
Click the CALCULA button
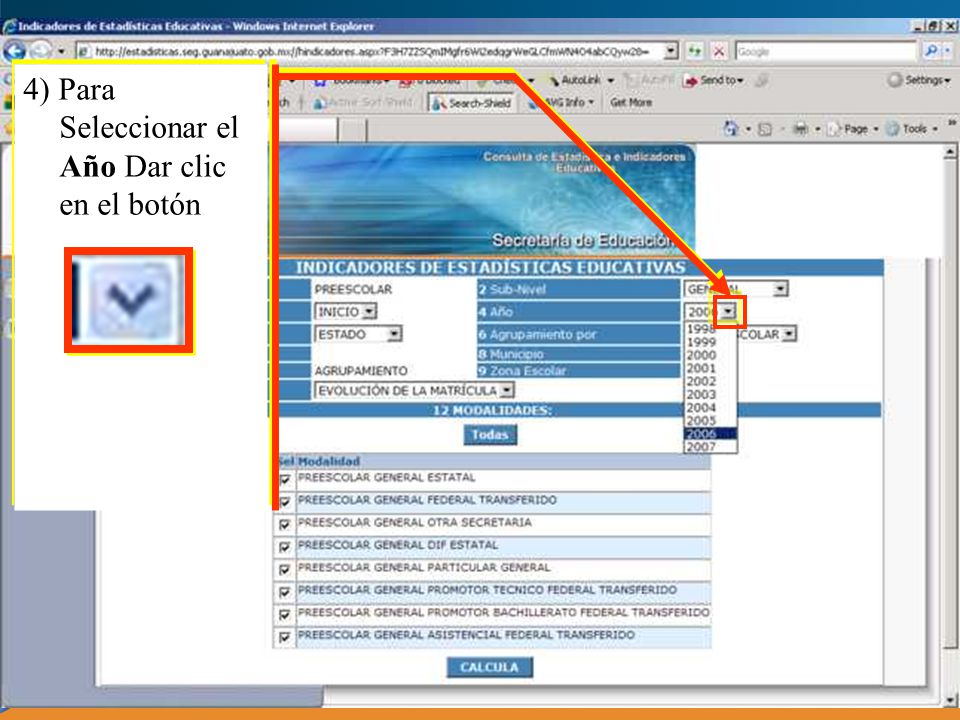click(489, 667)
